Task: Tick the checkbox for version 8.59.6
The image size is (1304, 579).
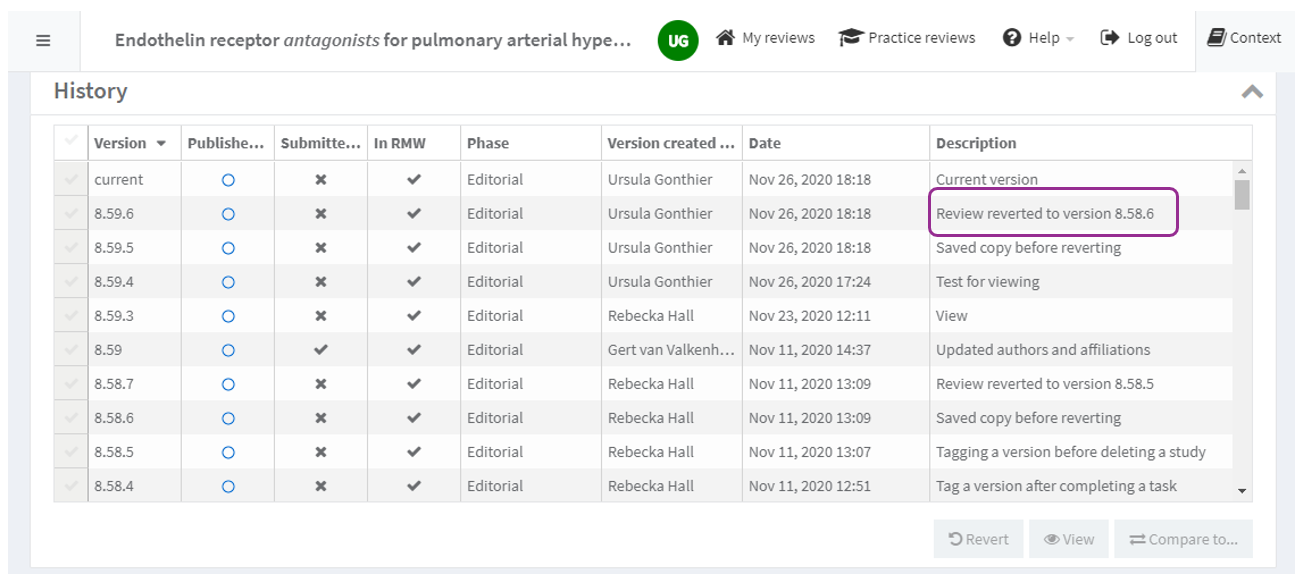Action: [71, 214]
